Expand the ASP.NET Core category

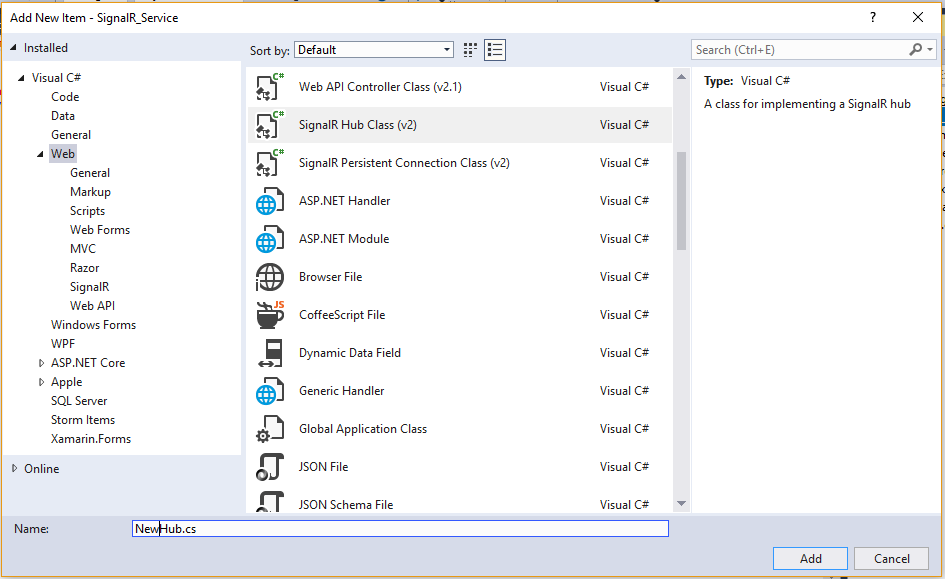[x=41, y=363]
